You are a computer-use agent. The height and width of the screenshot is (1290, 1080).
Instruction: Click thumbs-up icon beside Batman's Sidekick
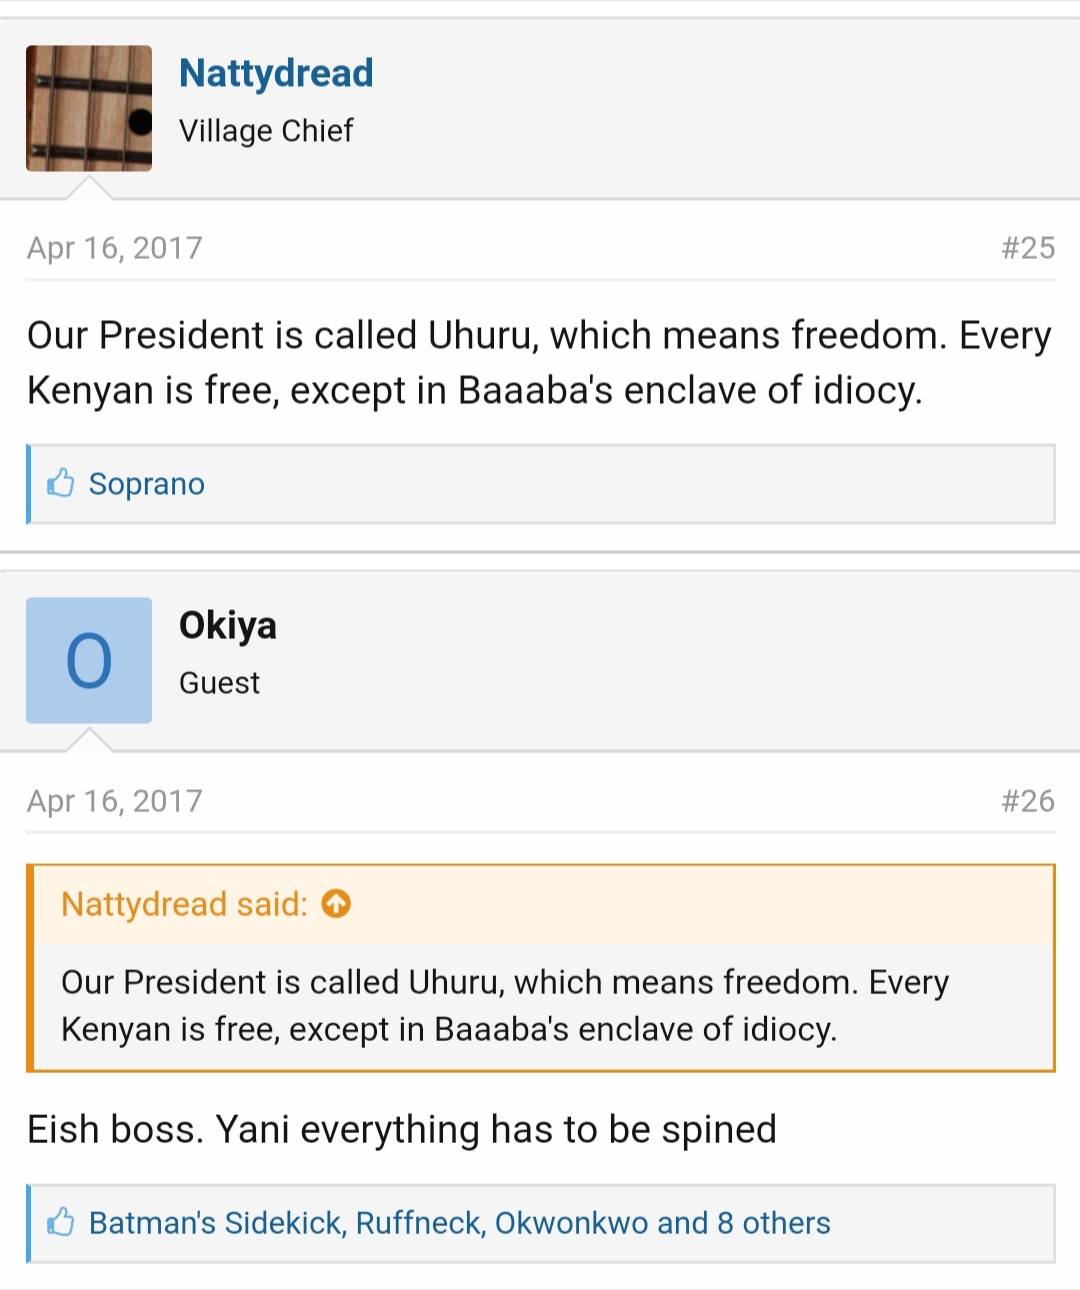click(61, 1222)
